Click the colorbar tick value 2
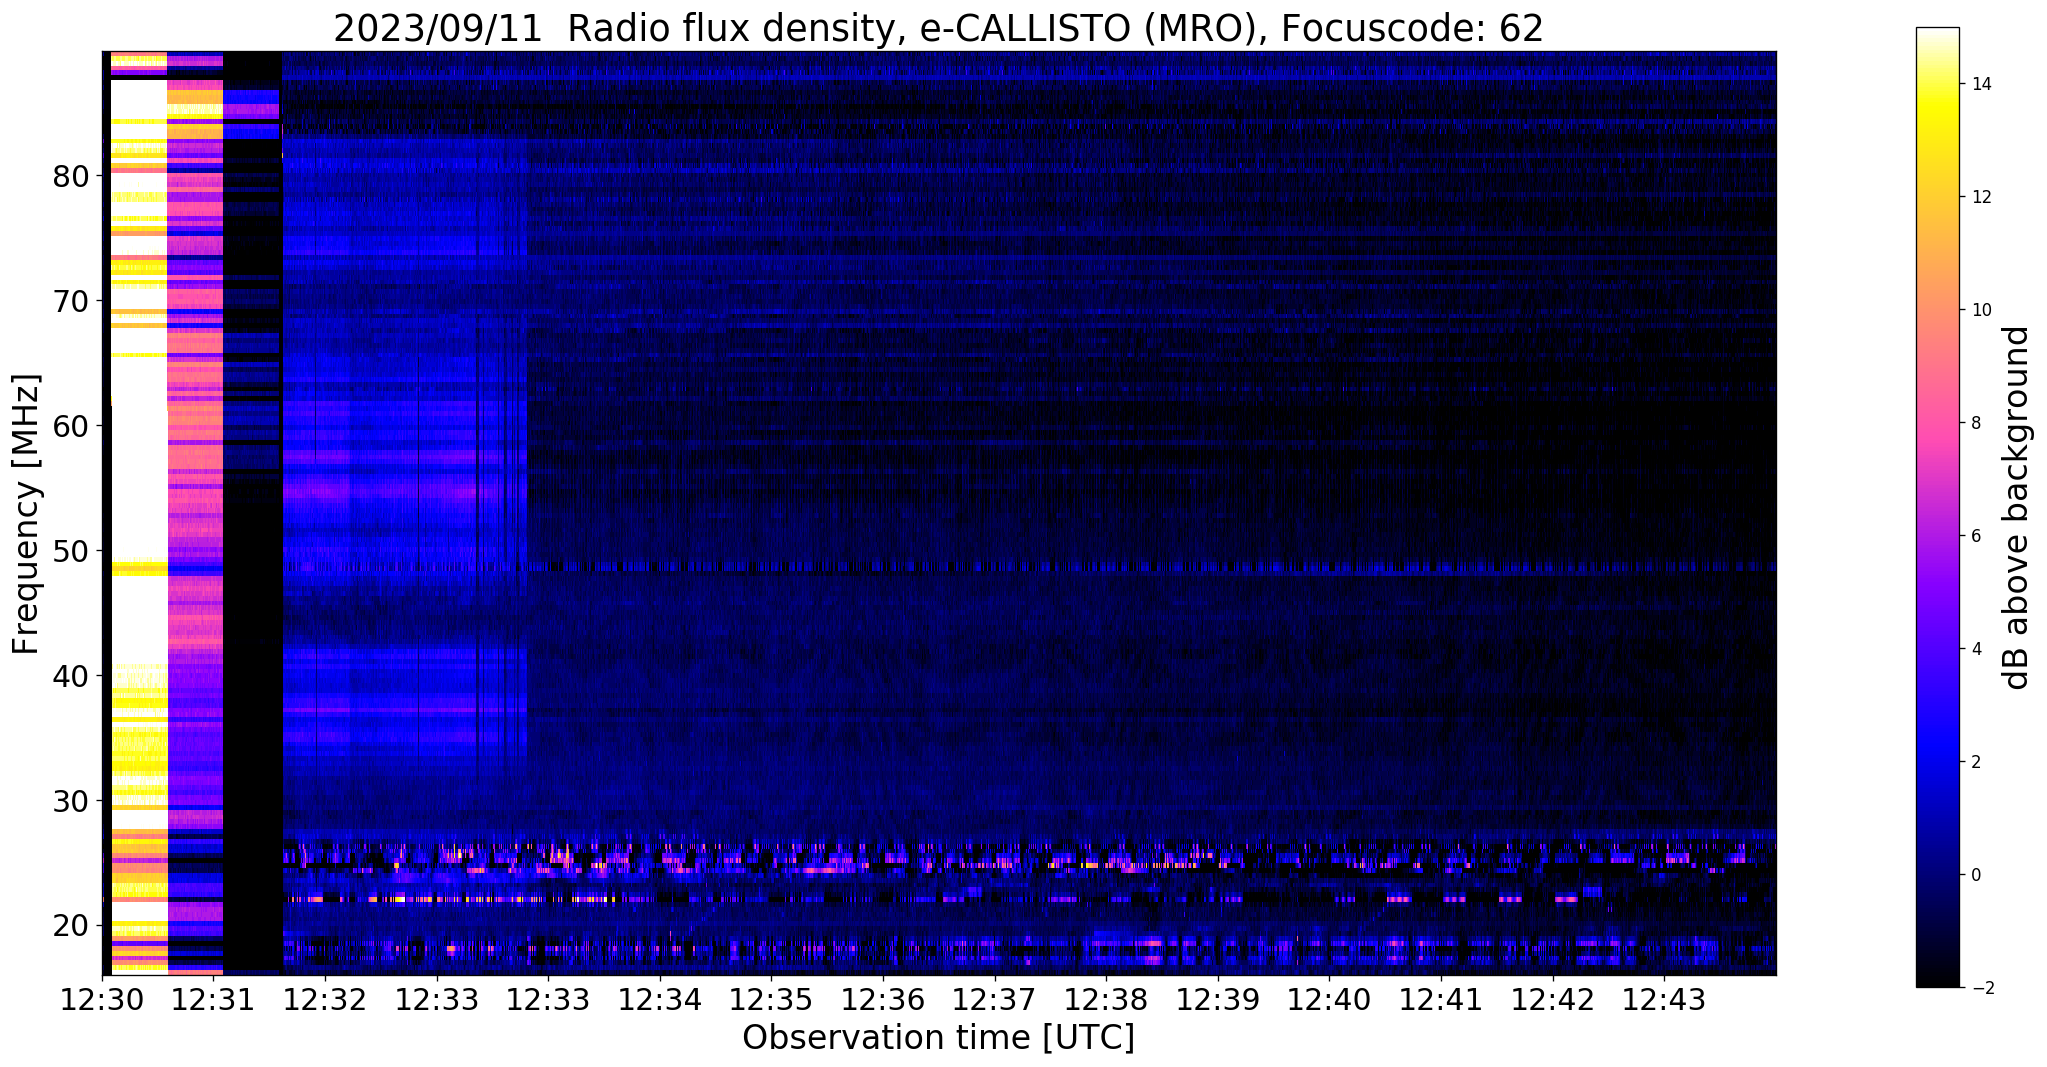The height and width of the screenshot is (1067, 2047). click(x=1975, y=762)
